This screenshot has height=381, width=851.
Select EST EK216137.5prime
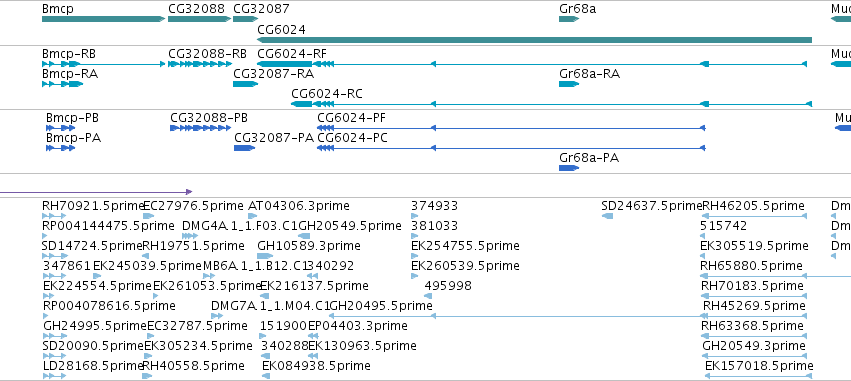[314, 286]
